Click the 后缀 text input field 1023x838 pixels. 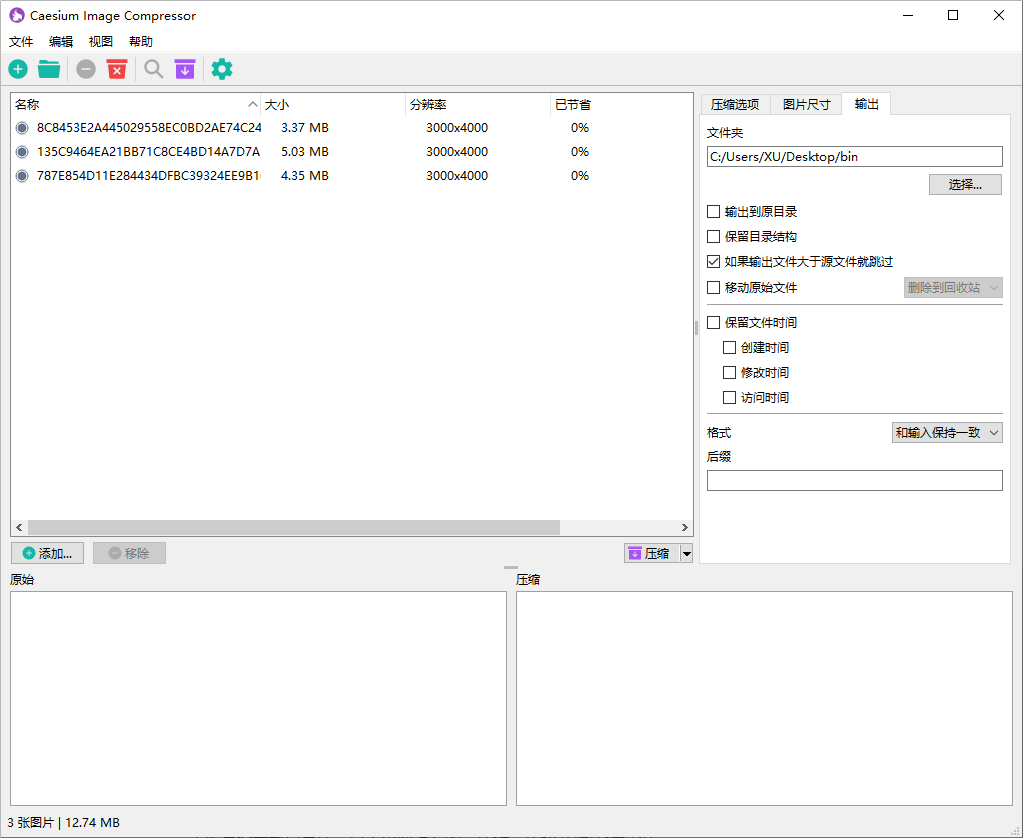click(x=854, y=481)
